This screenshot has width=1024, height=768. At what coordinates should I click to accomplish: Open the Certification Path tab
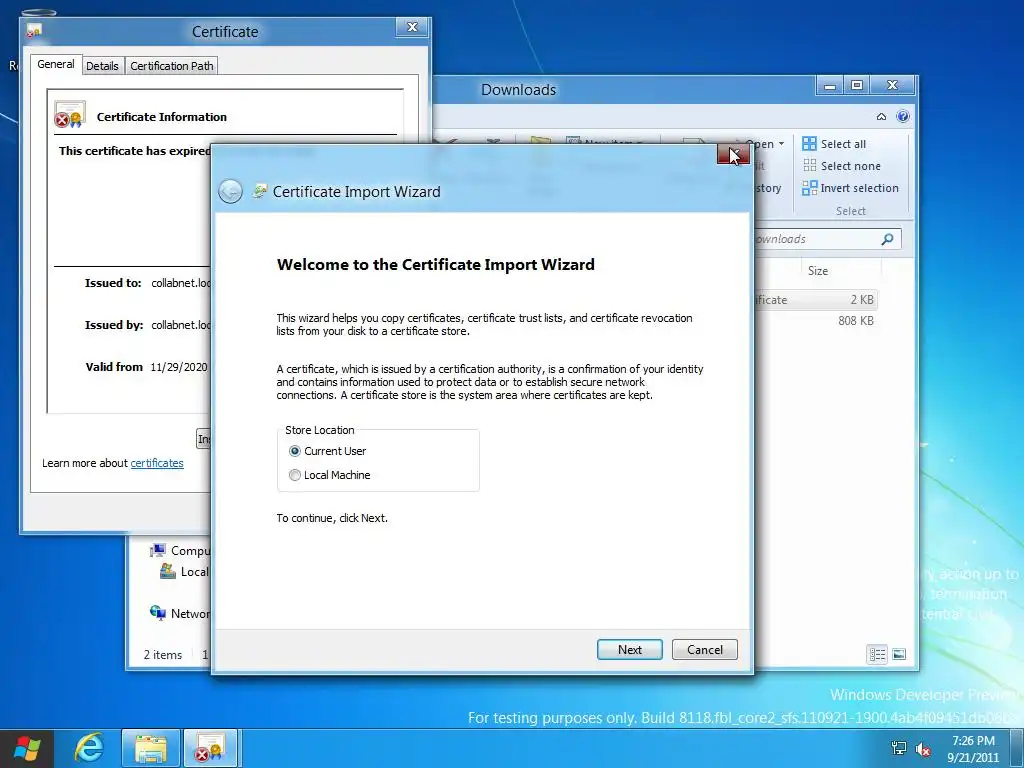171,66
